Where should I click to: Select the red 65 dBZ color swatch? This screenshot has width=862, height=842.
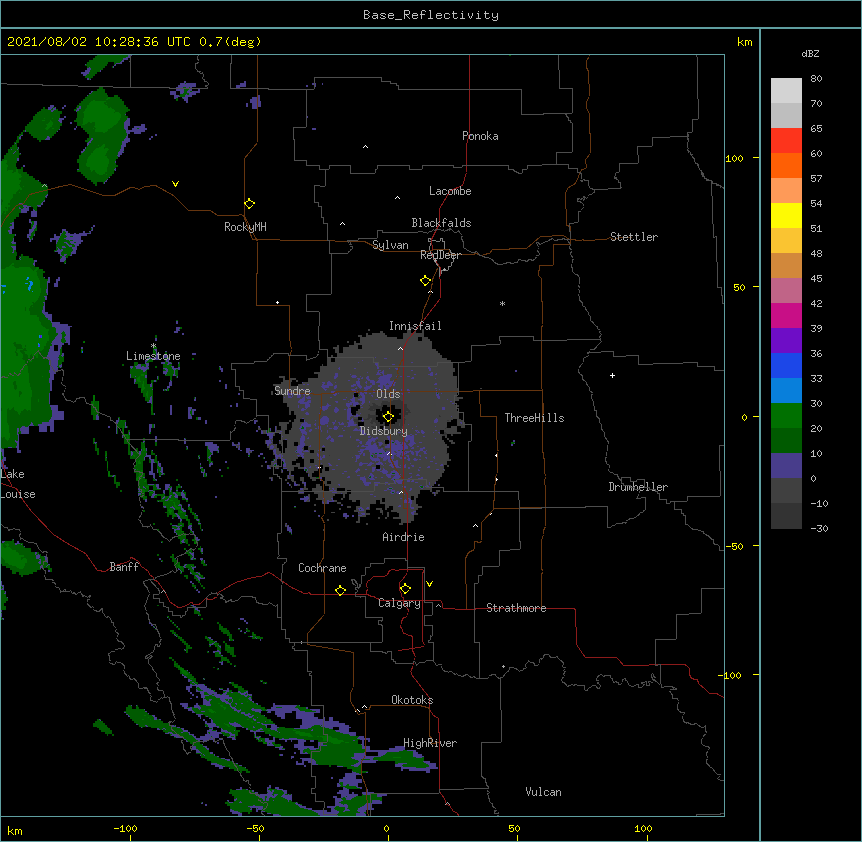pyautogui.click(x=786, y=140)
